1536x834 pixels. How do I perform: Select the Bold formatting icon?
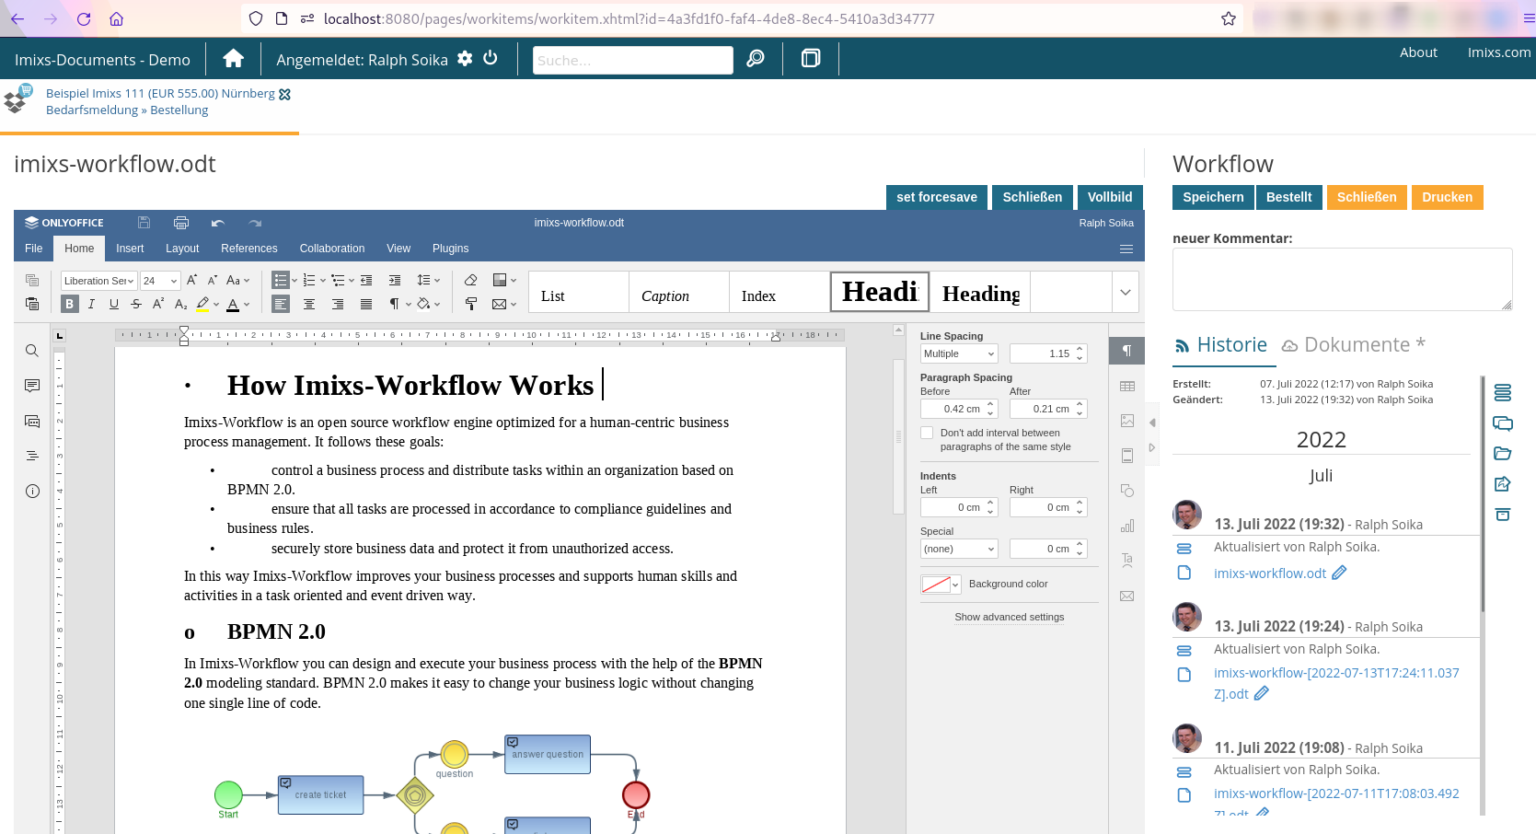(x=68, y=303)
